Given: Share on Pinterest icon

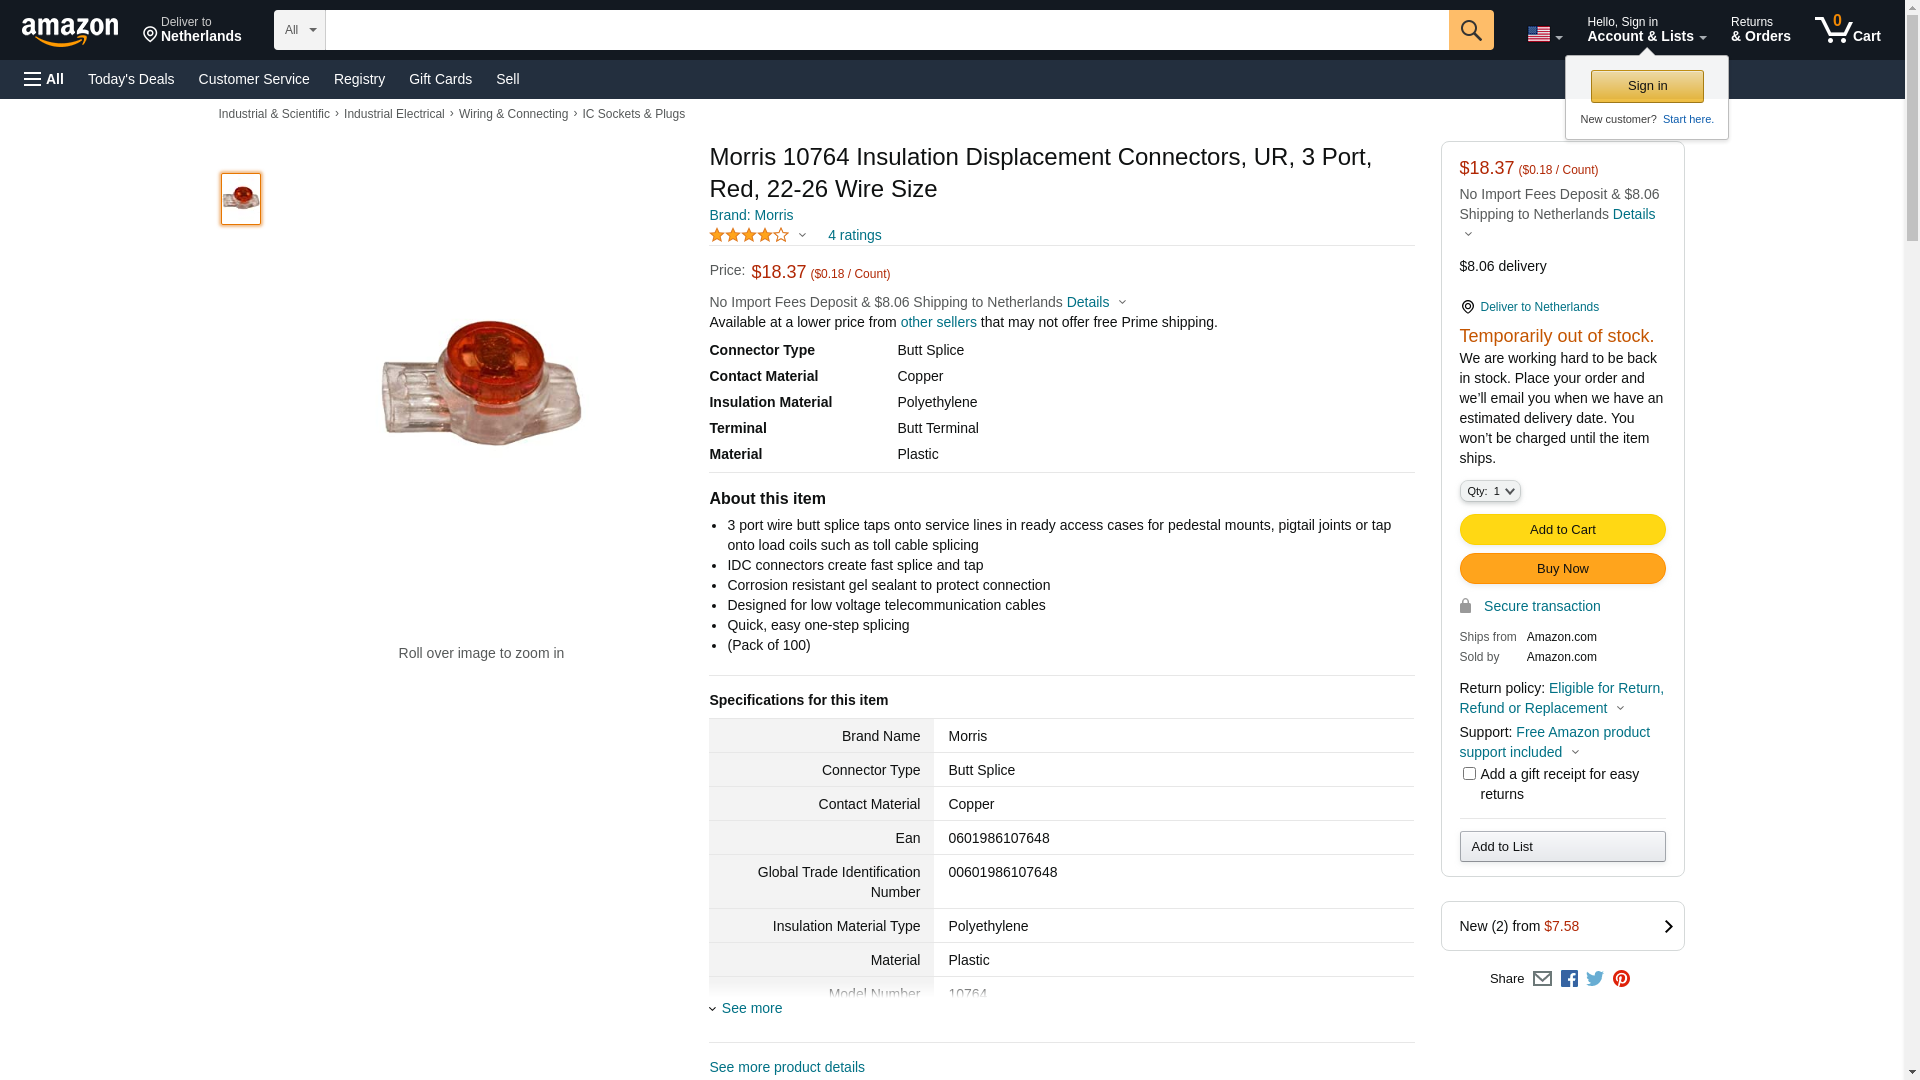Looking at the screenshot, I should pos(1621,979).
